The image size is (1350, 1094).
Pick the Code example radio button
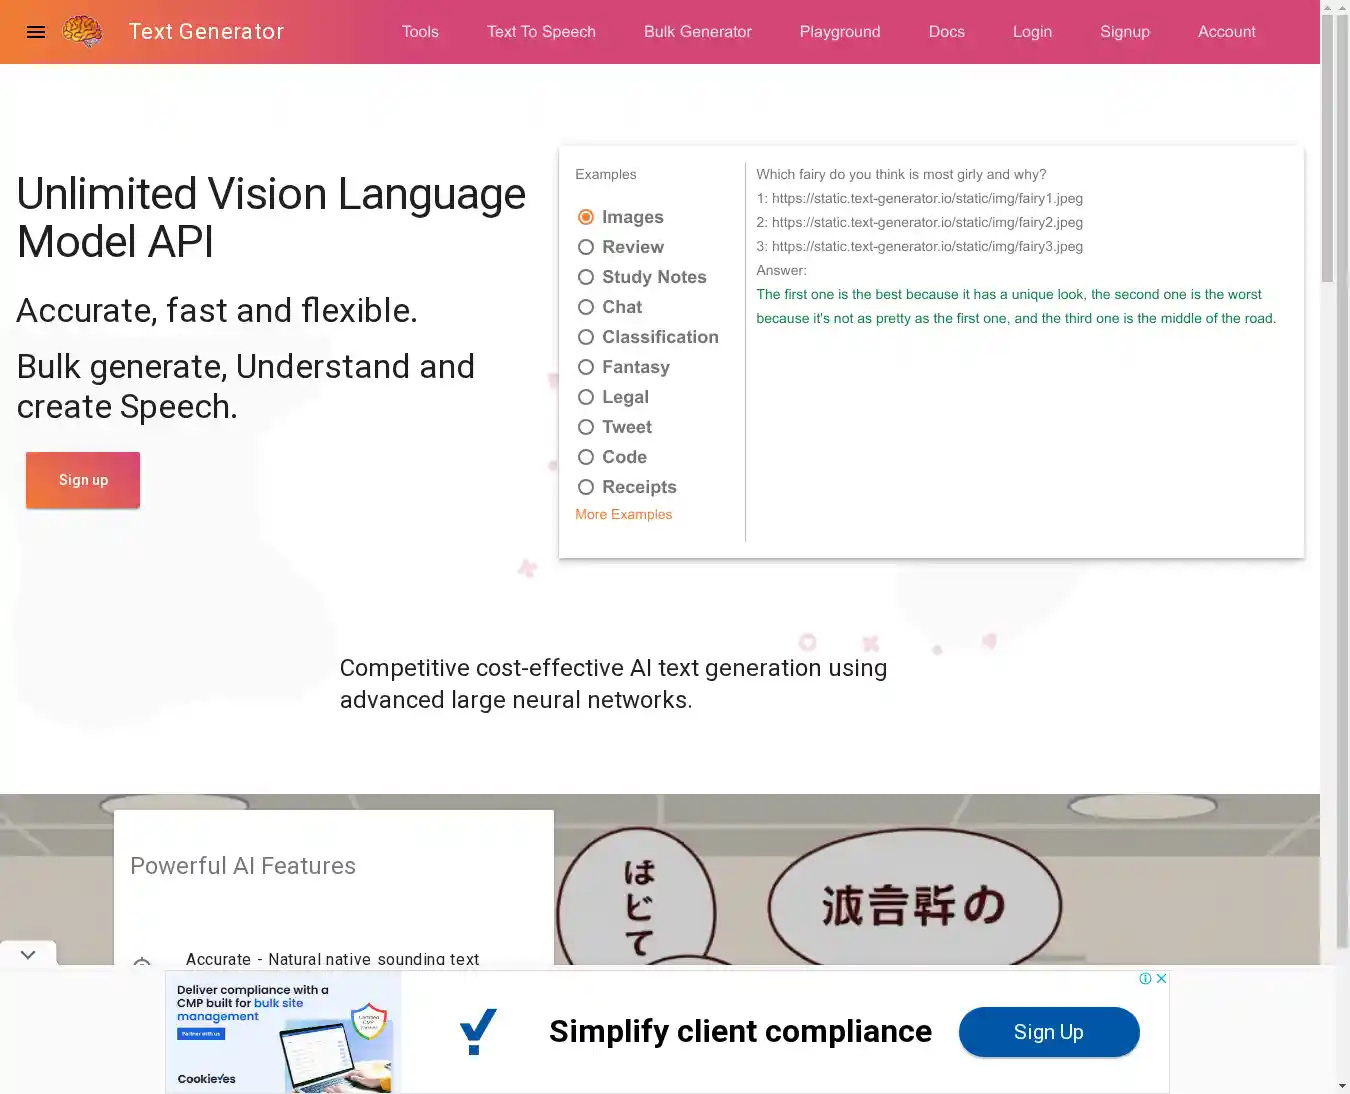[586, 457]
